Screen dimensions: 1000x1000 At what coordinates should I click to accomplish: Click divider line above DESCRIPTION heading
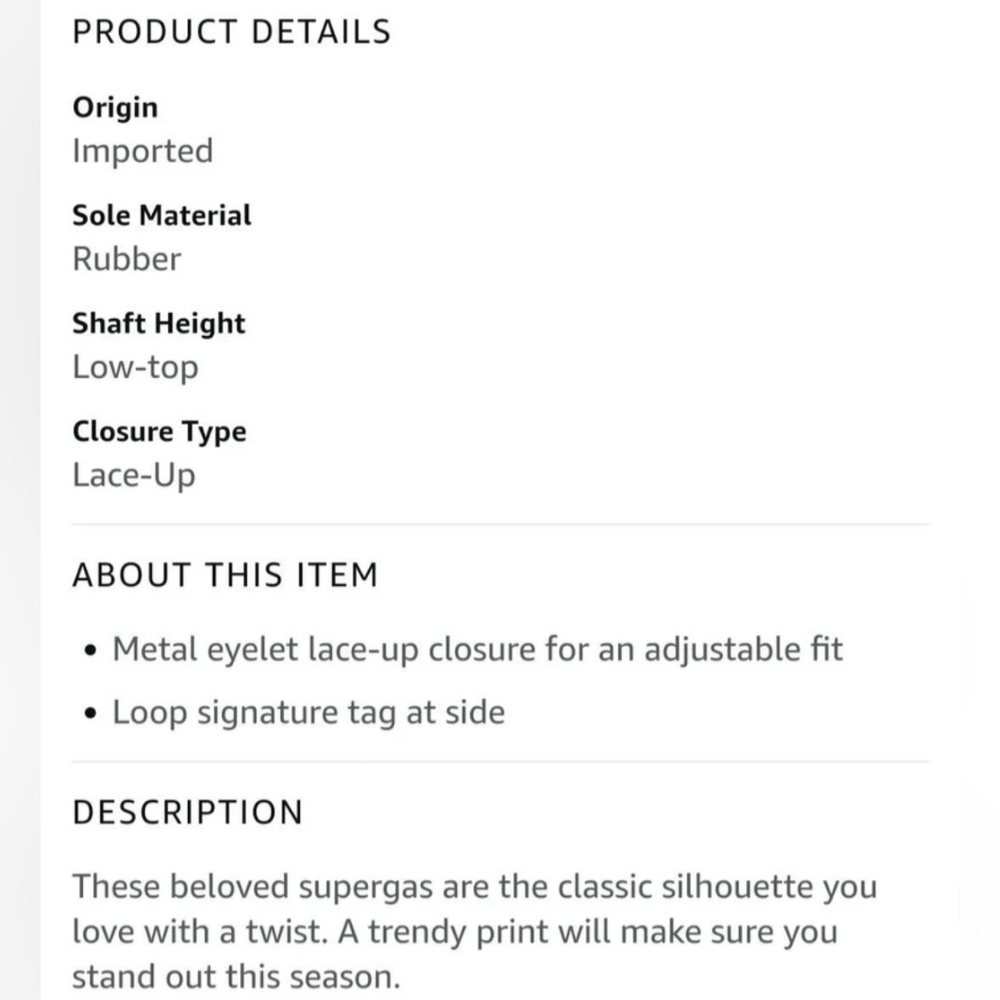(501, 761)
